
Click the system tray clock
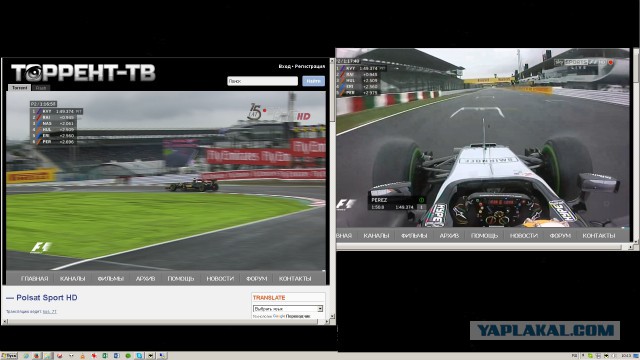[626, 356]
